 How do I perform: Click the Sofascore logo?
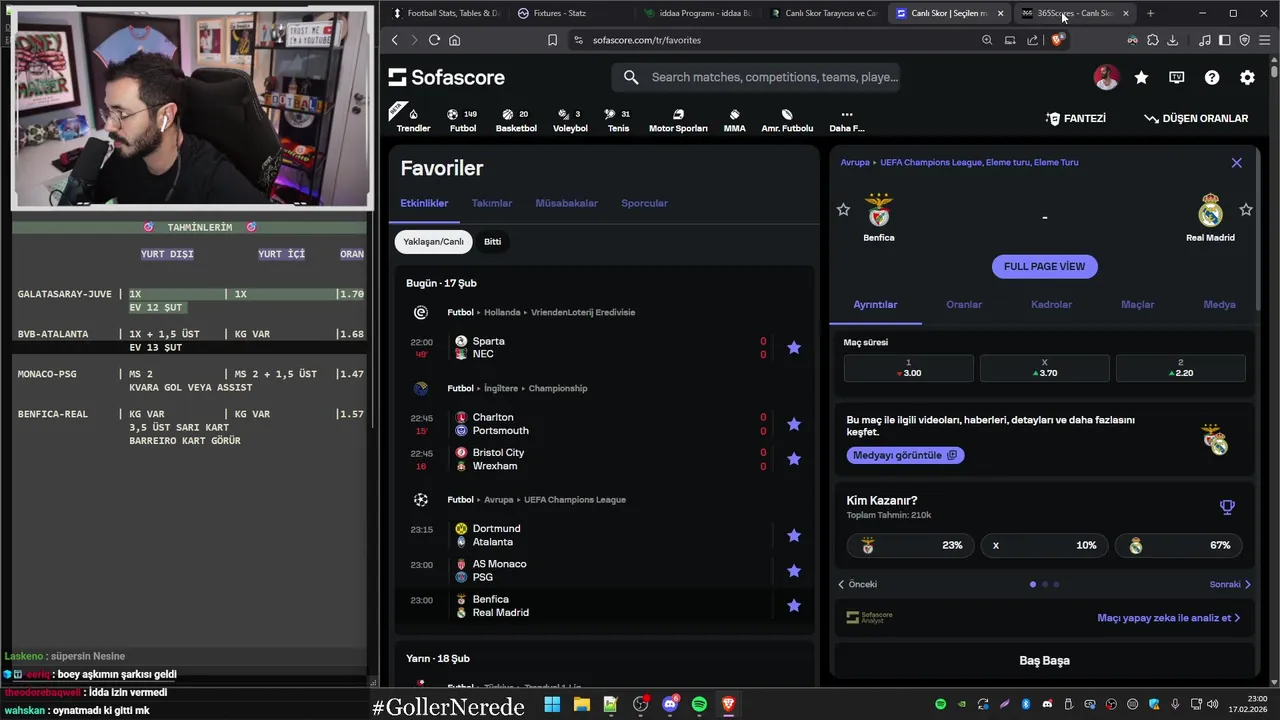point(446,77)
